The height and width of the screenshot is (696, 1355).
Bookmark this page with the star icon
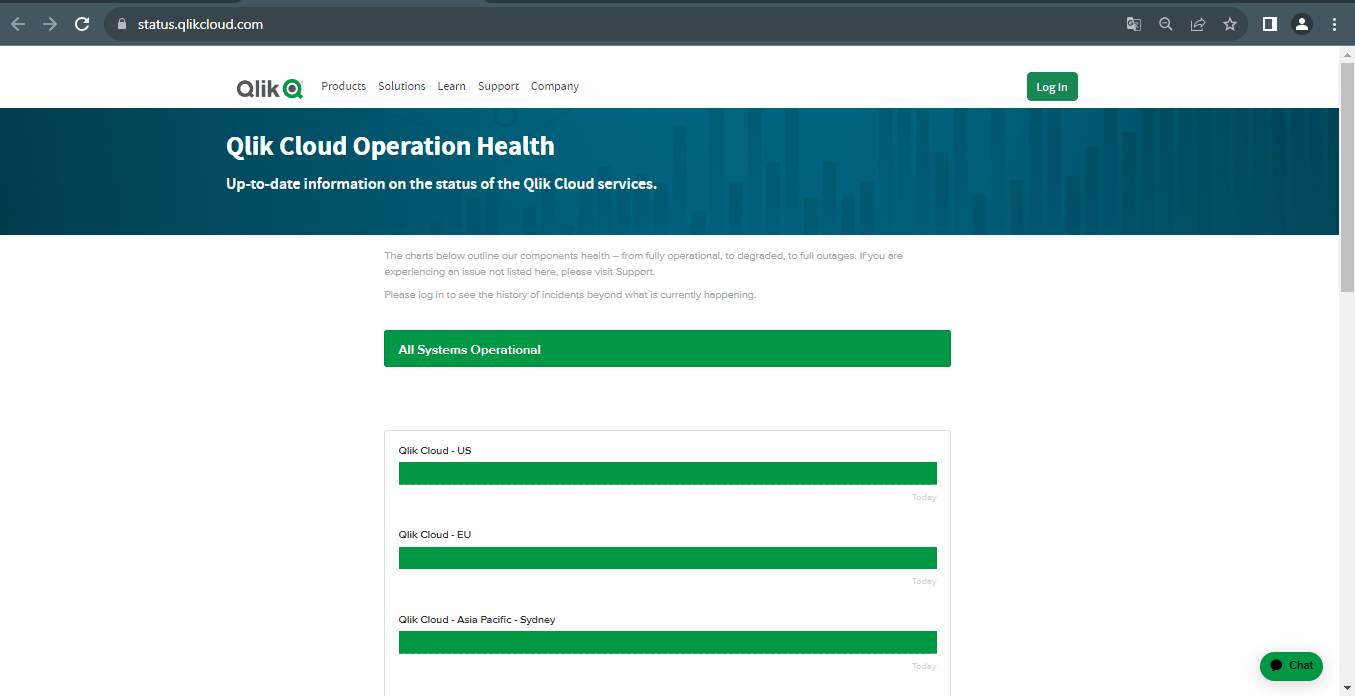coord(1230,24)
